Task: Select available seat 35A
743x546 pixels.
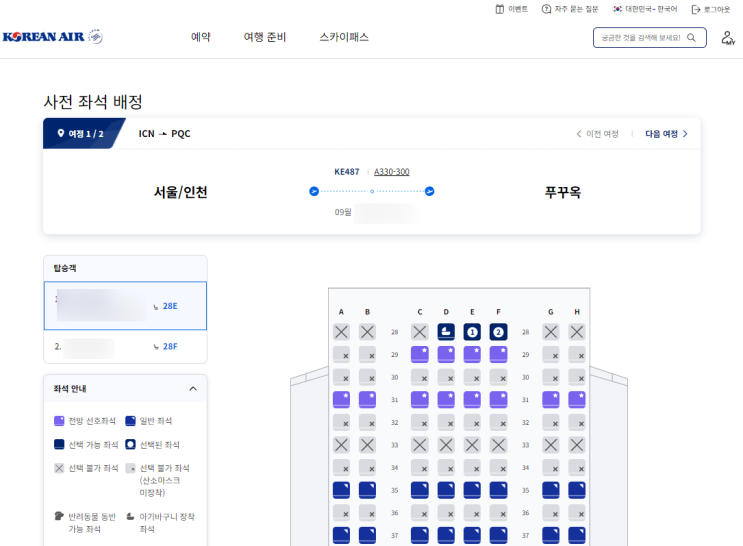Action: coord(341,490)
